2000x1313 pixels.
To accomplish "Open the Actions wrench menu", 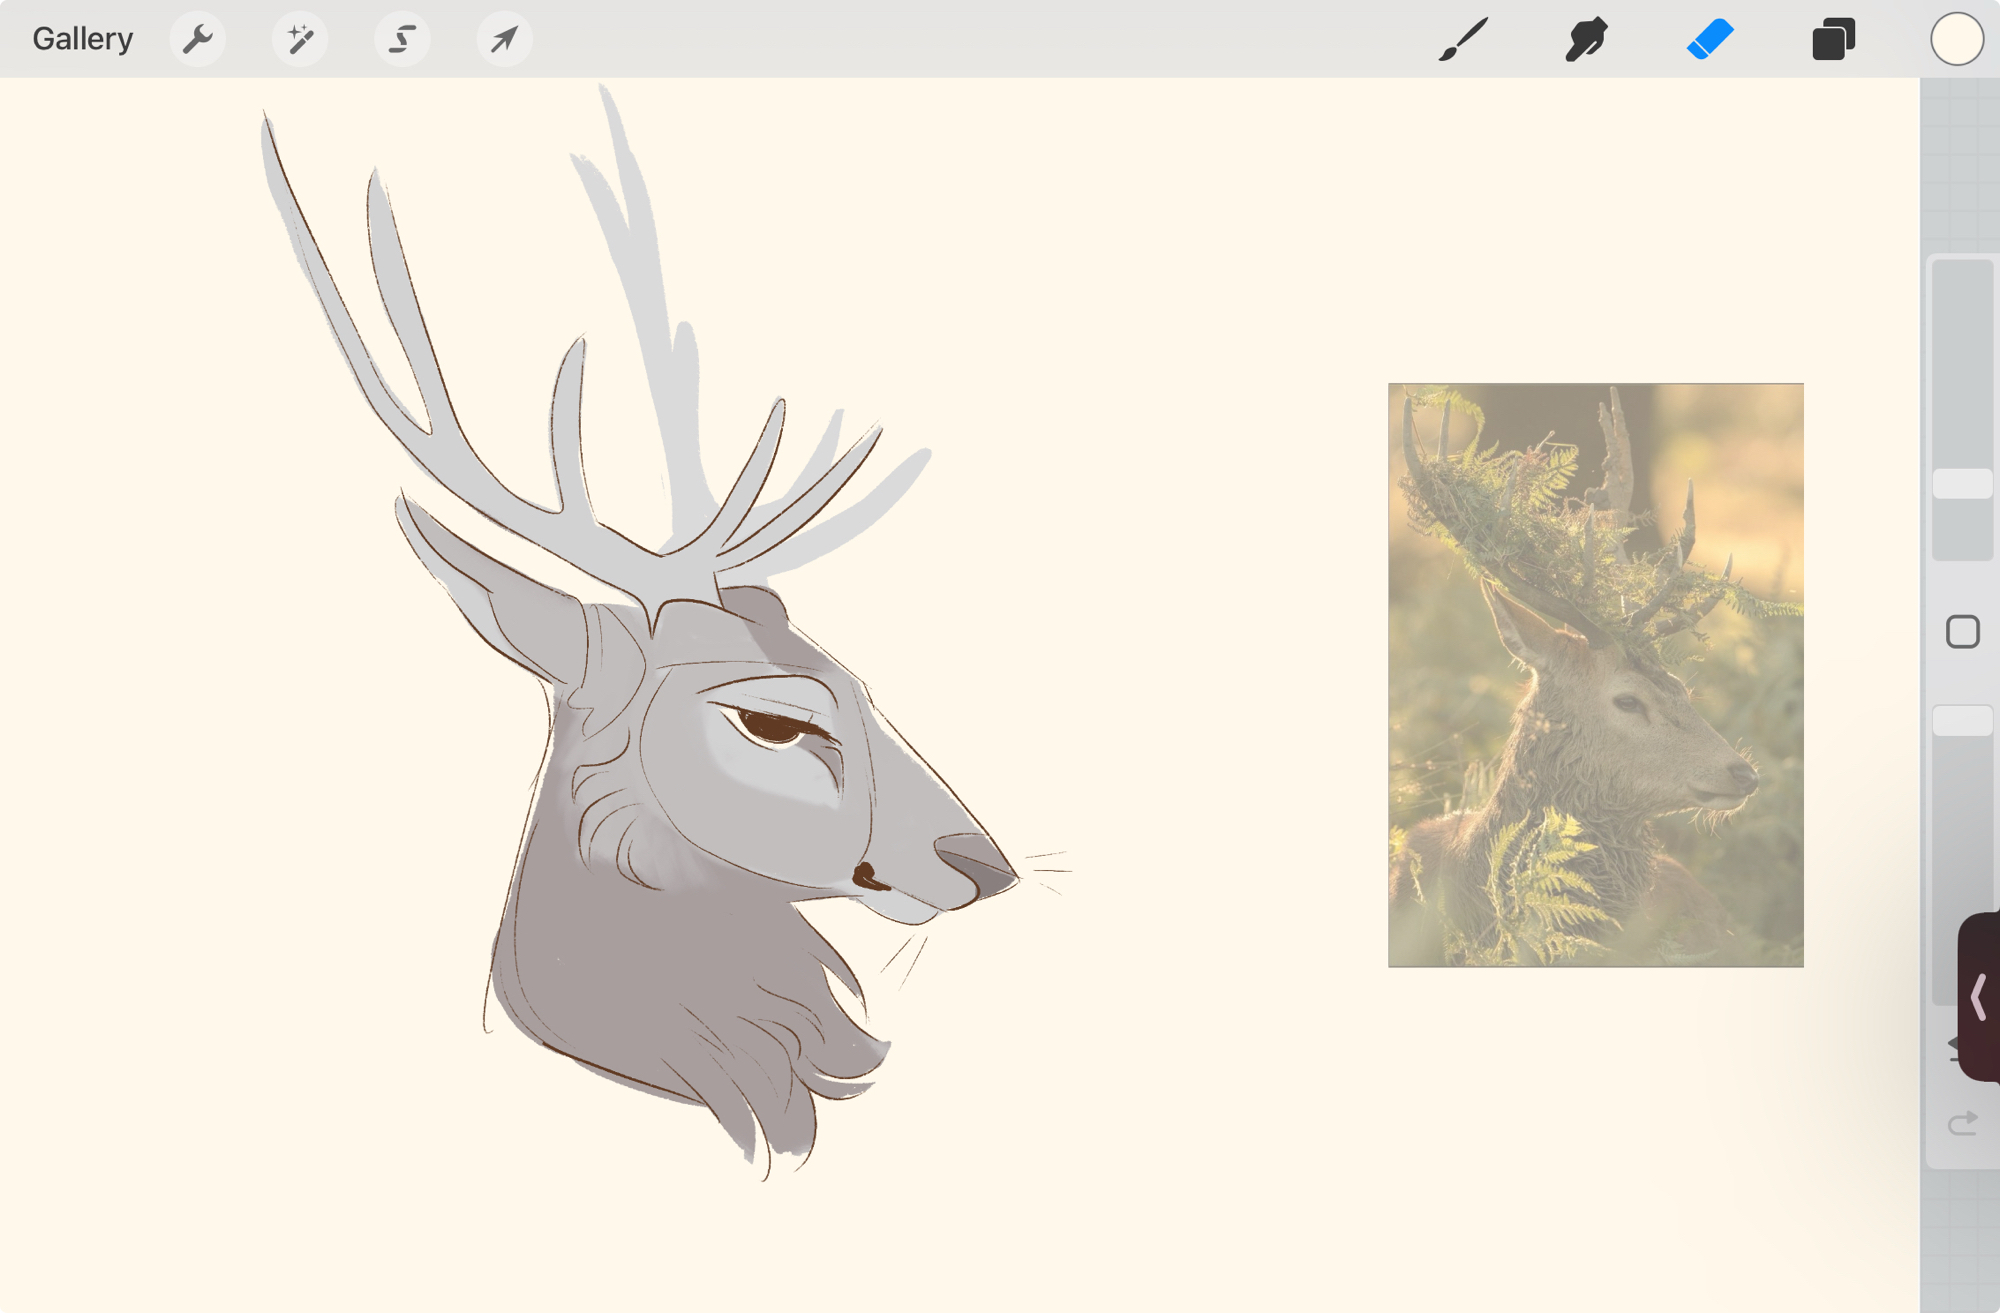I will tap(198, 39).
